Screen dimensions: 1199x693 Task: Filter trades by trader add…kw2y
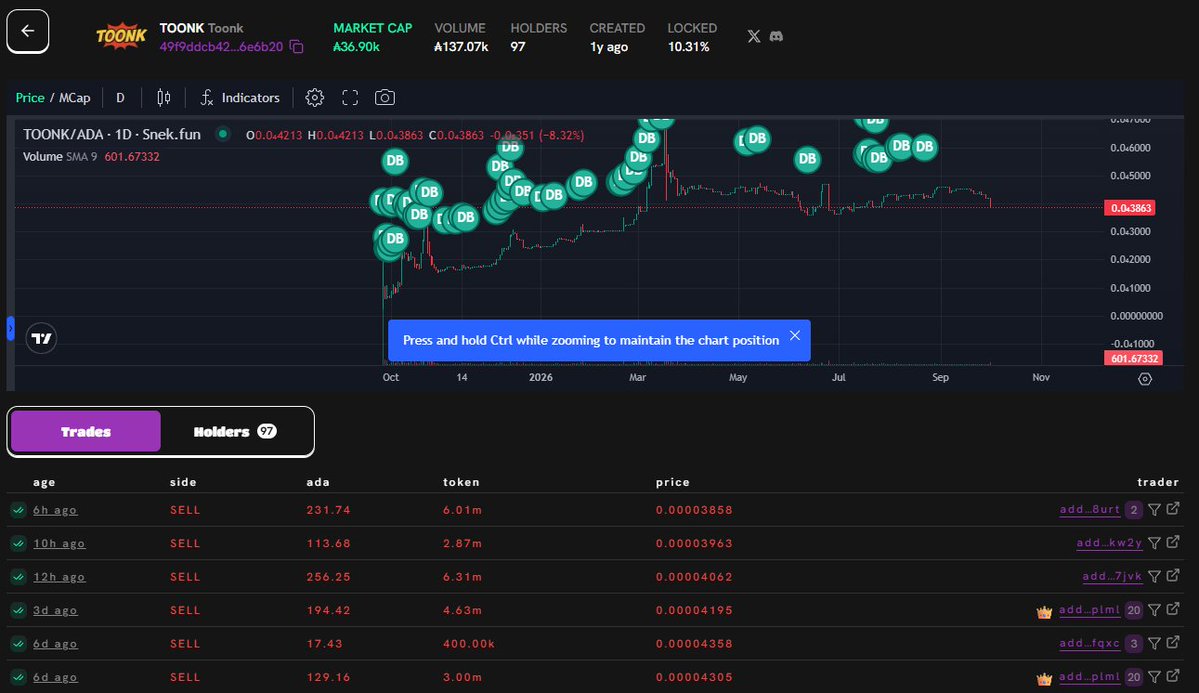1155,543
